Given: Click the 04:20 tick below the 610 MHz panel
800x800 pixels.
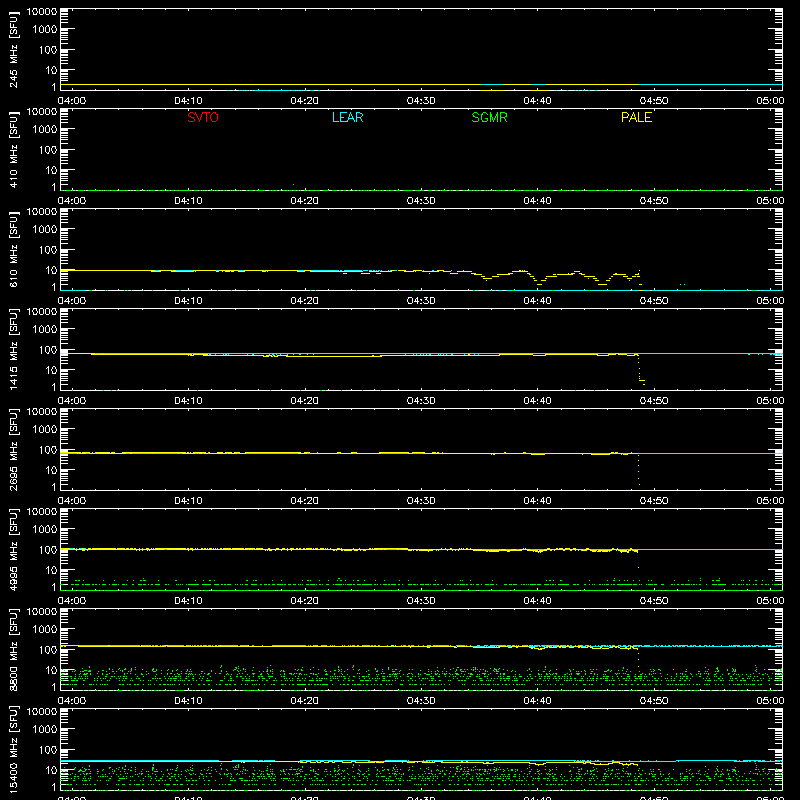Looking at the screenshot, I should tap(305, 301).
